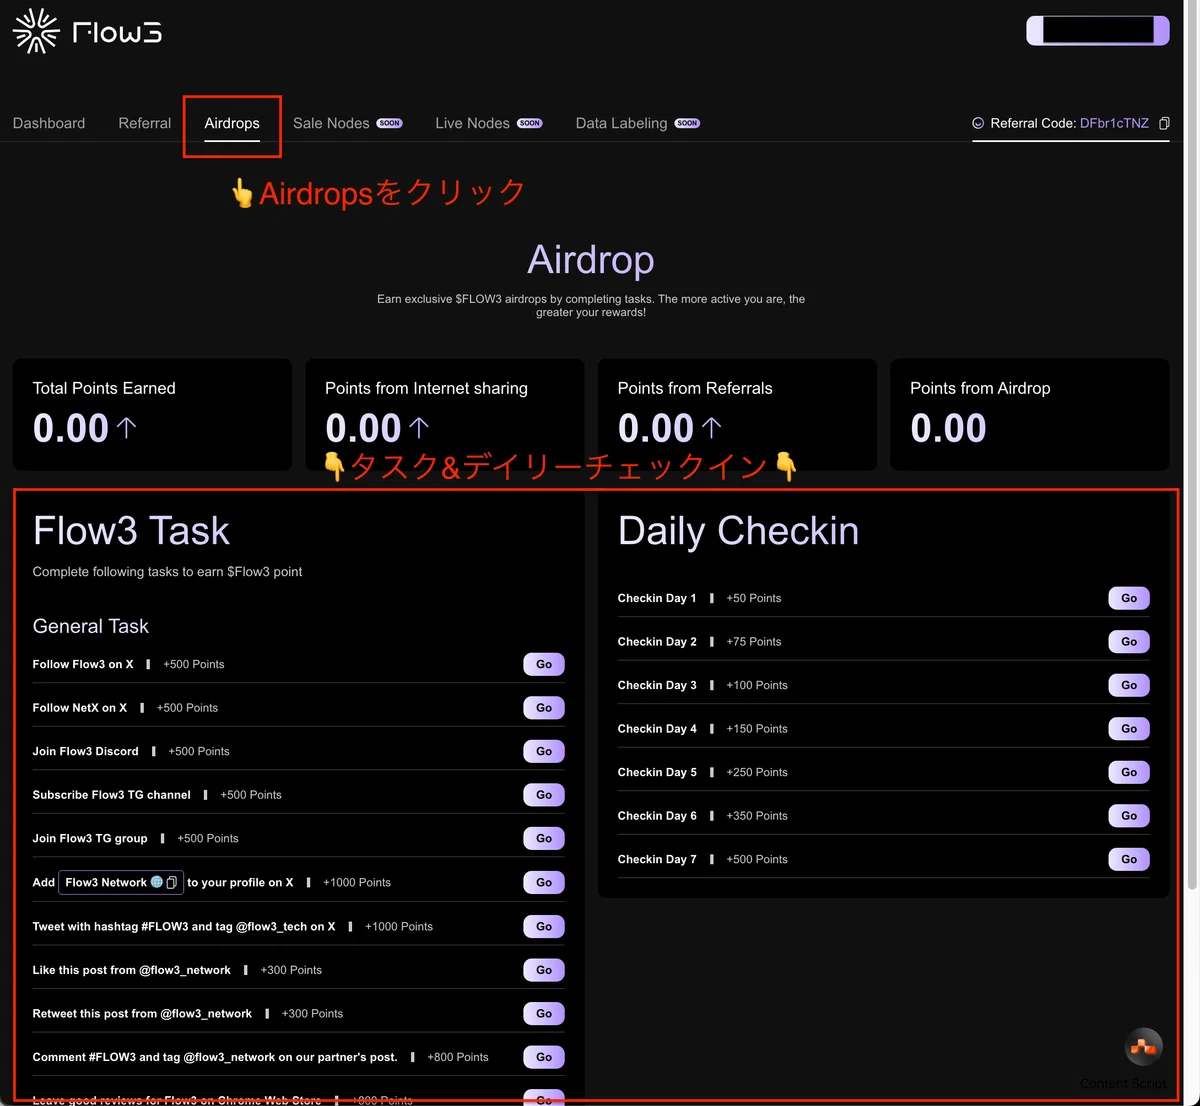Click Go for Checkin Day 2
Viewport: 1200px width, 1106px height.
(1129, 642)
